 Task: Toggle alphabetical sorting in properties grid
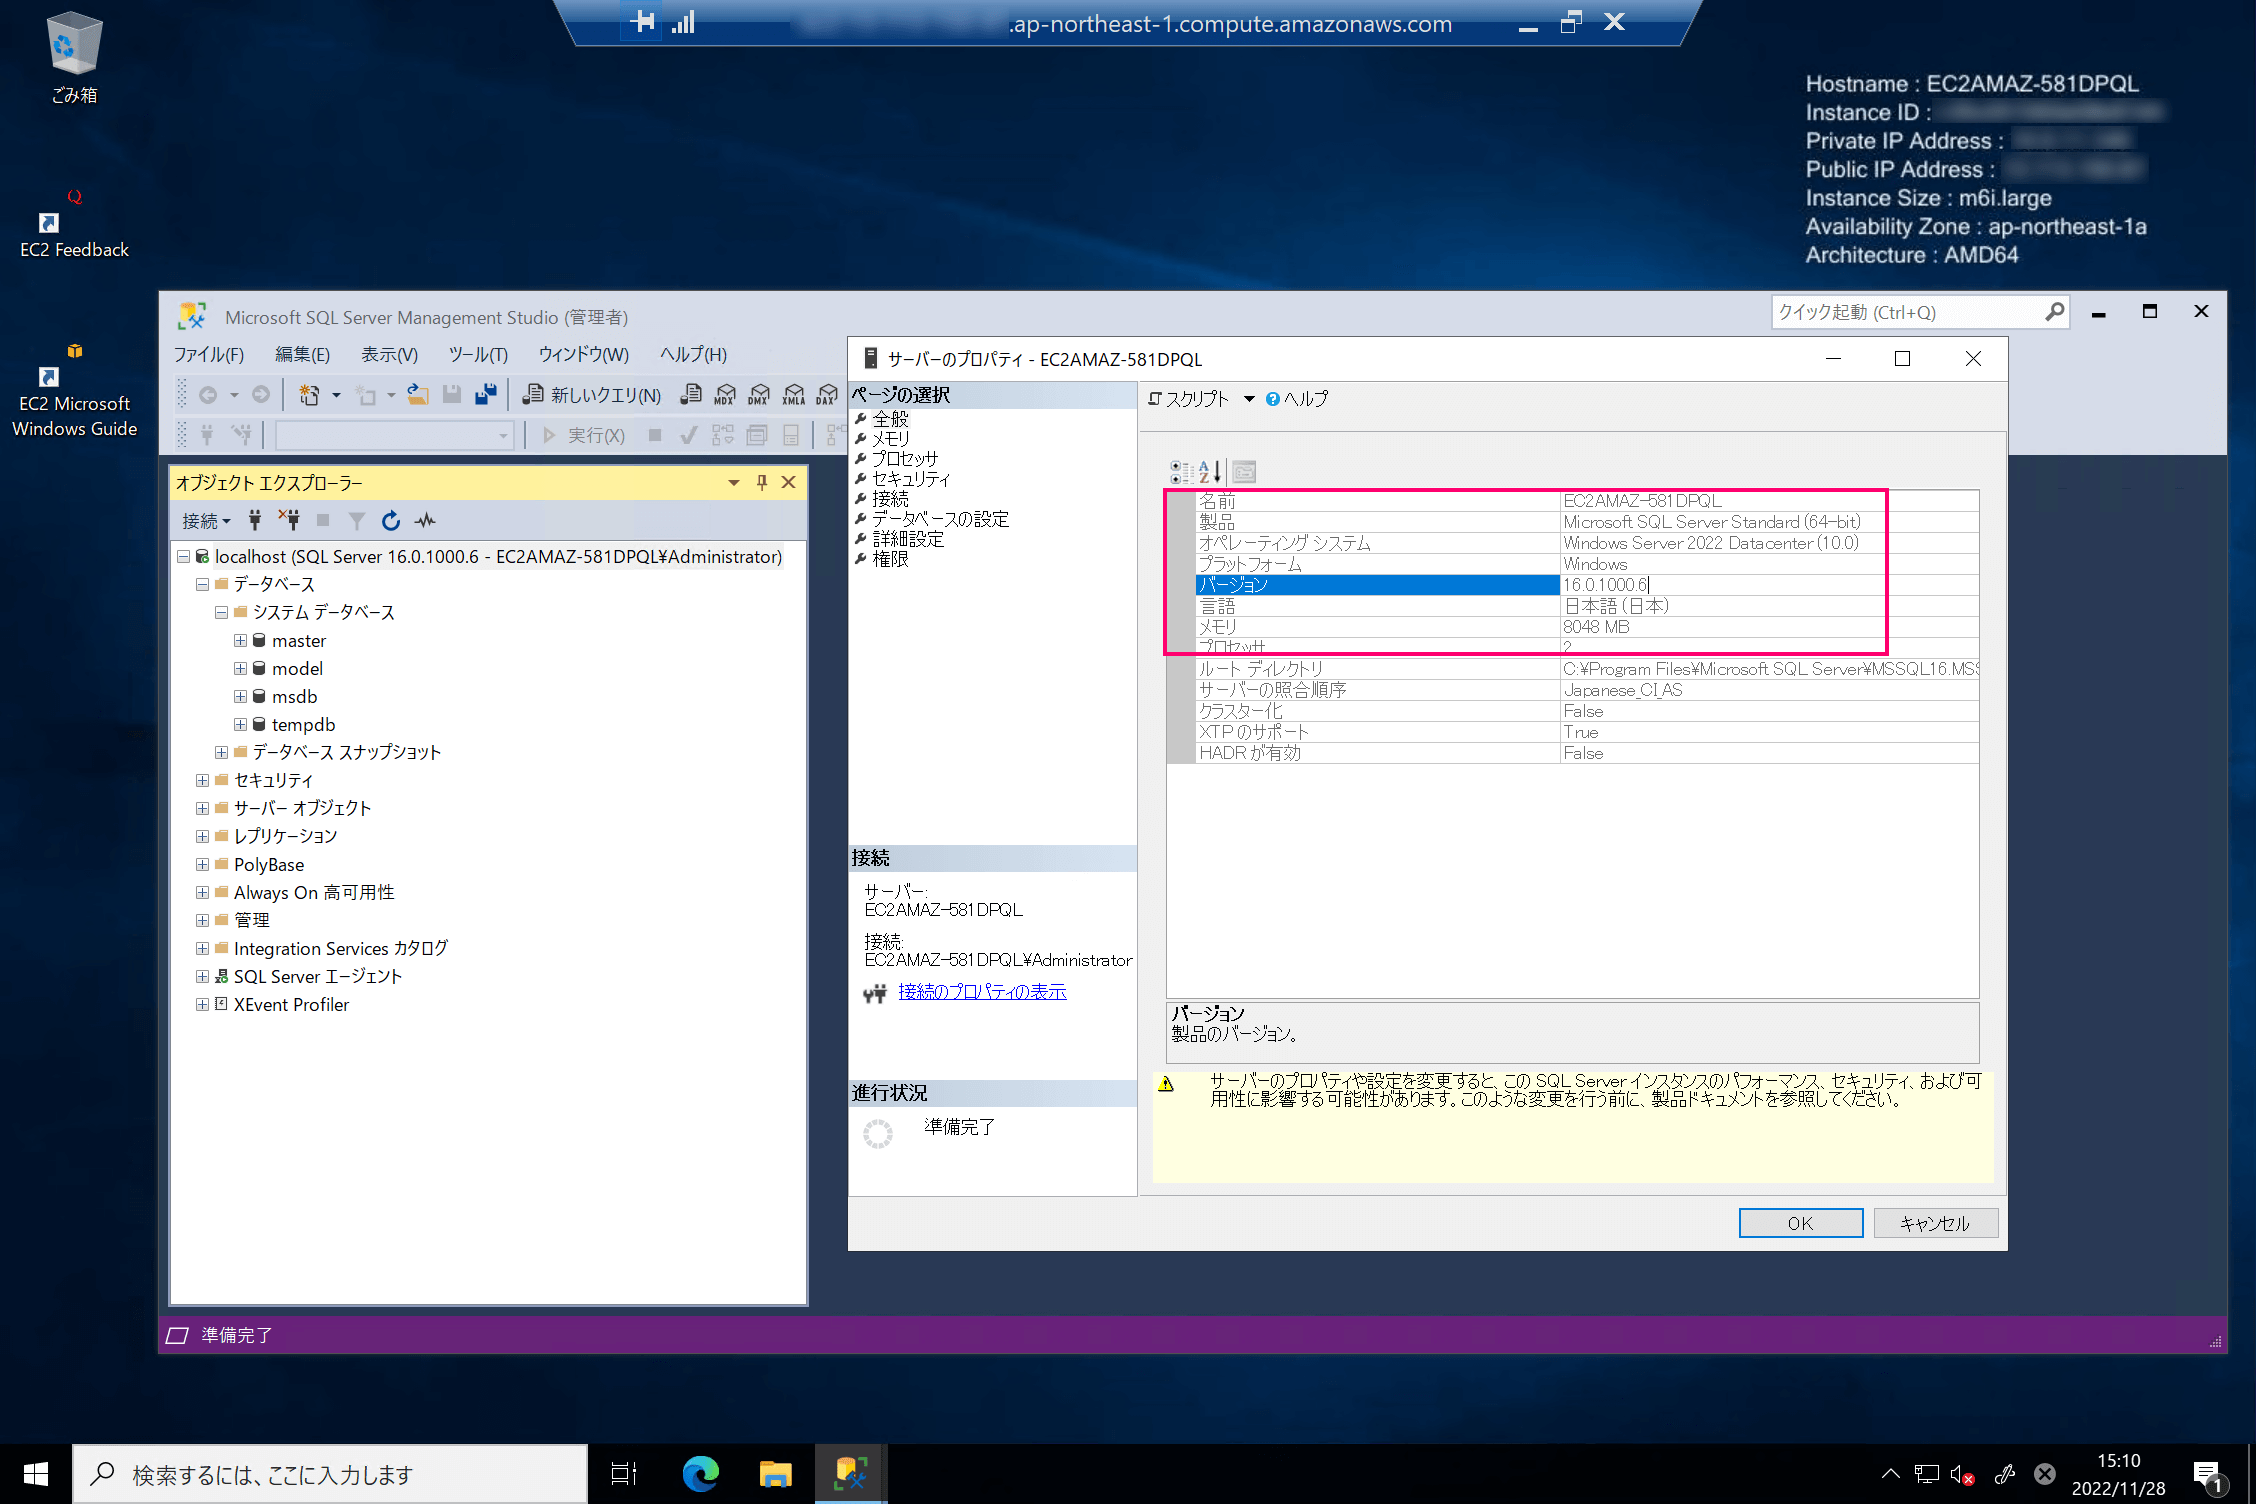click(x=1209, y=470)
